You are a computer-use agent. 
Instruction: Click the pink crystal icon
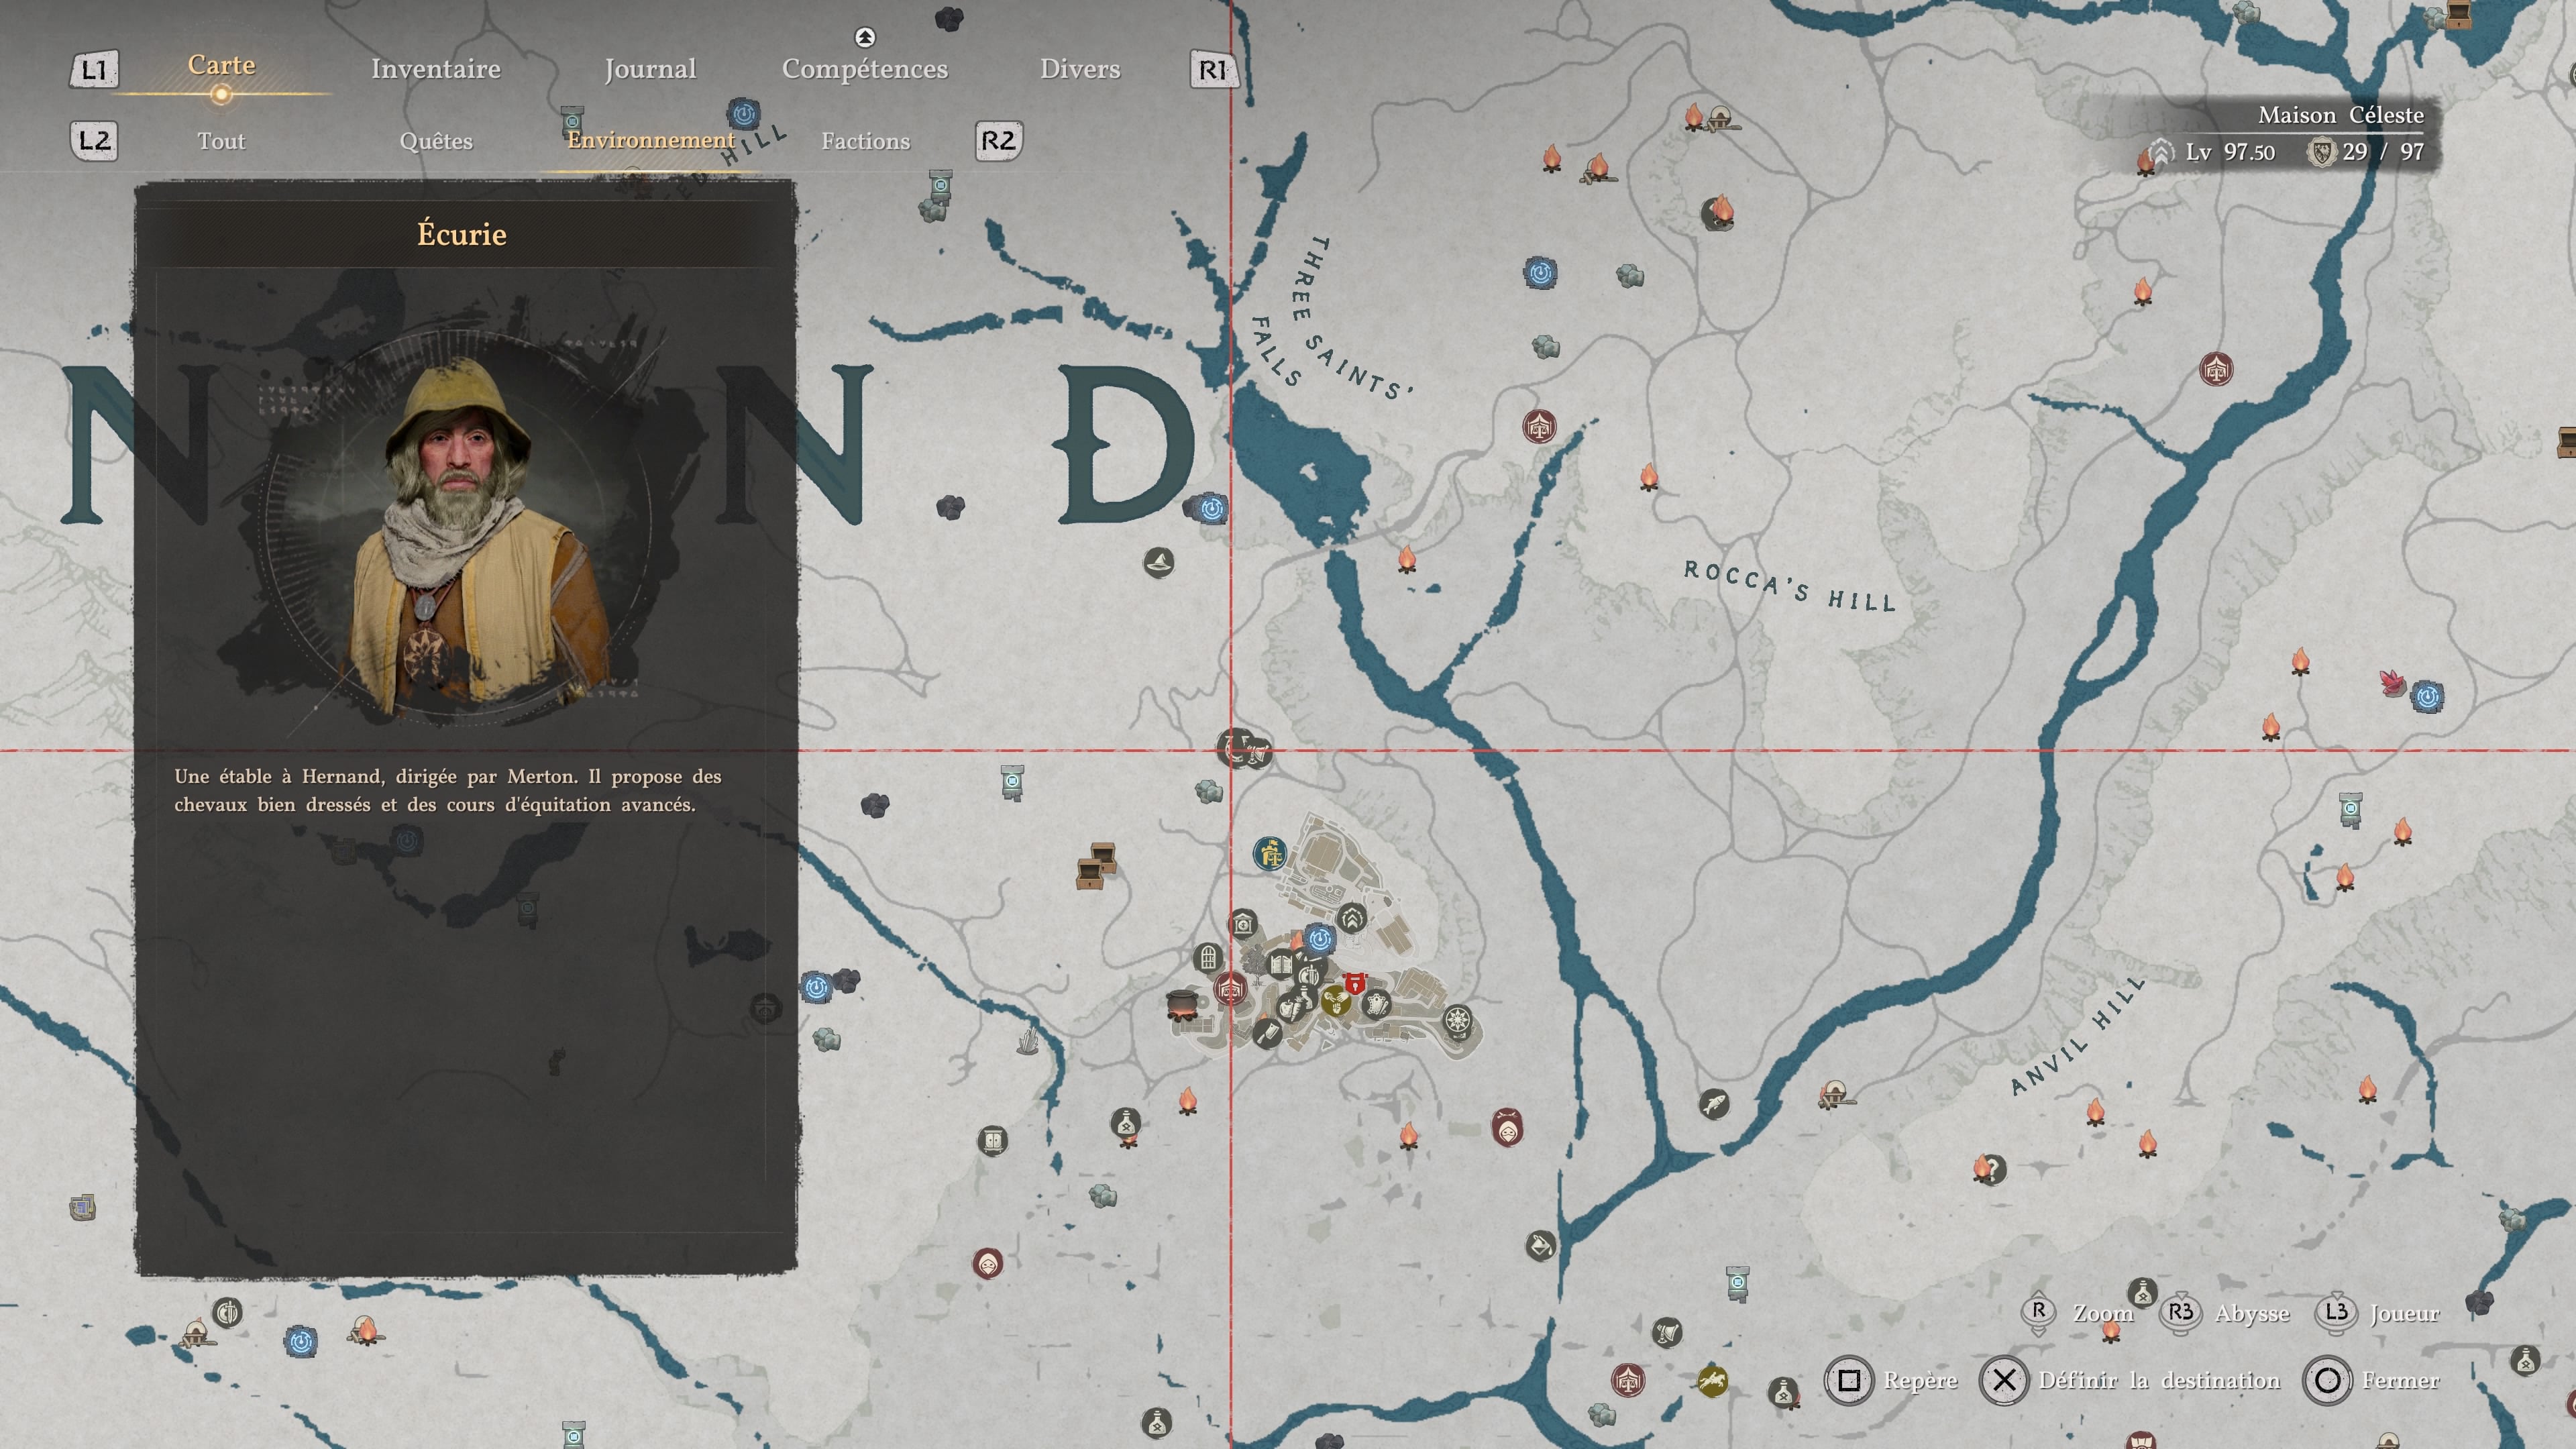coord(2393,682)
